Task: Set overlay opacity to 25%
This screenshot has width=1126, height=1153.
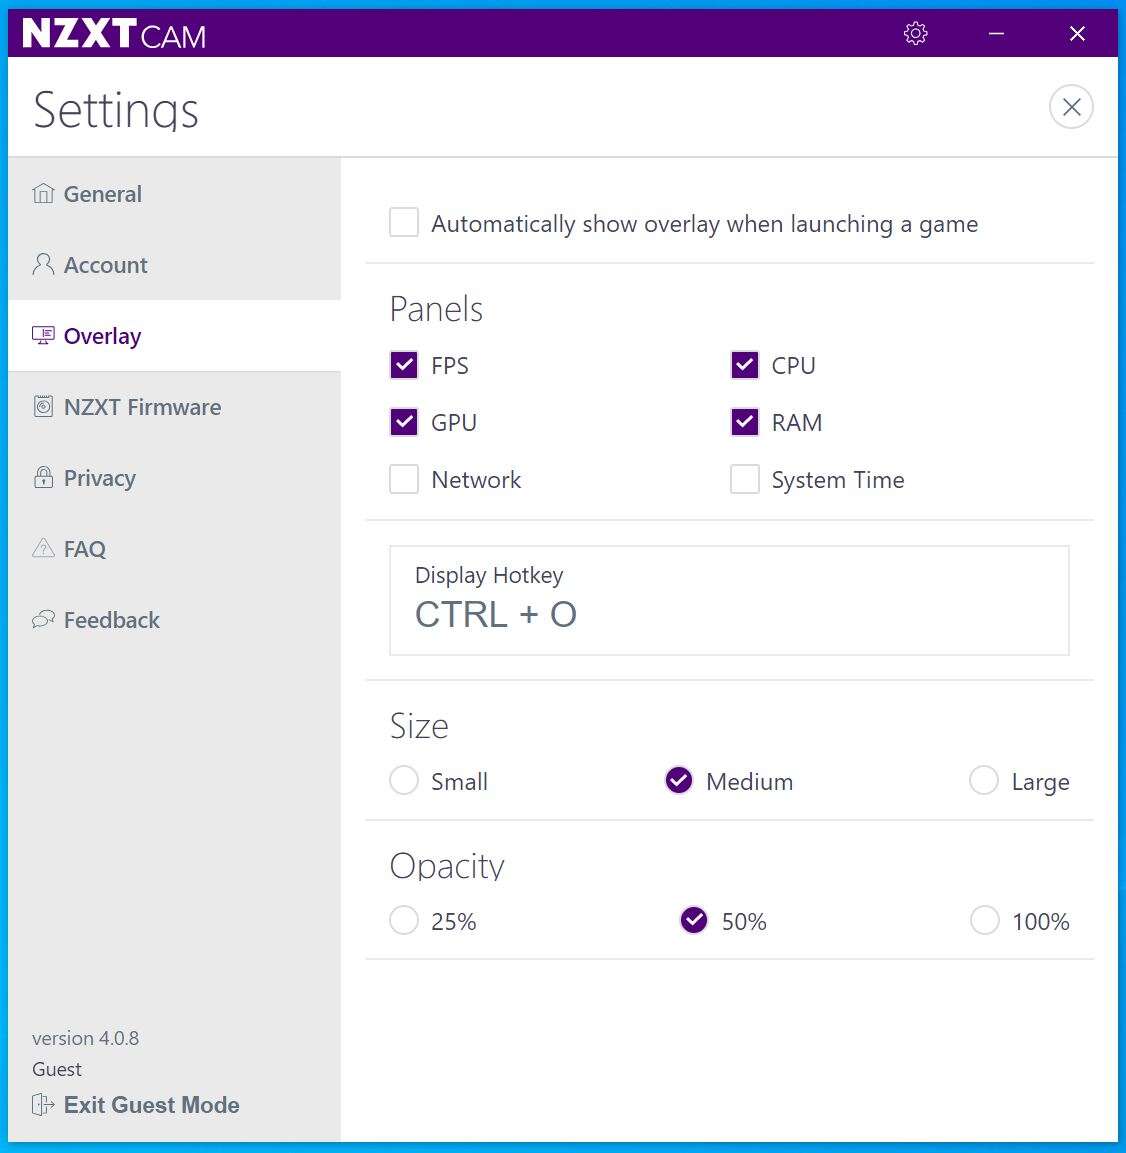Action: point(404,921)
